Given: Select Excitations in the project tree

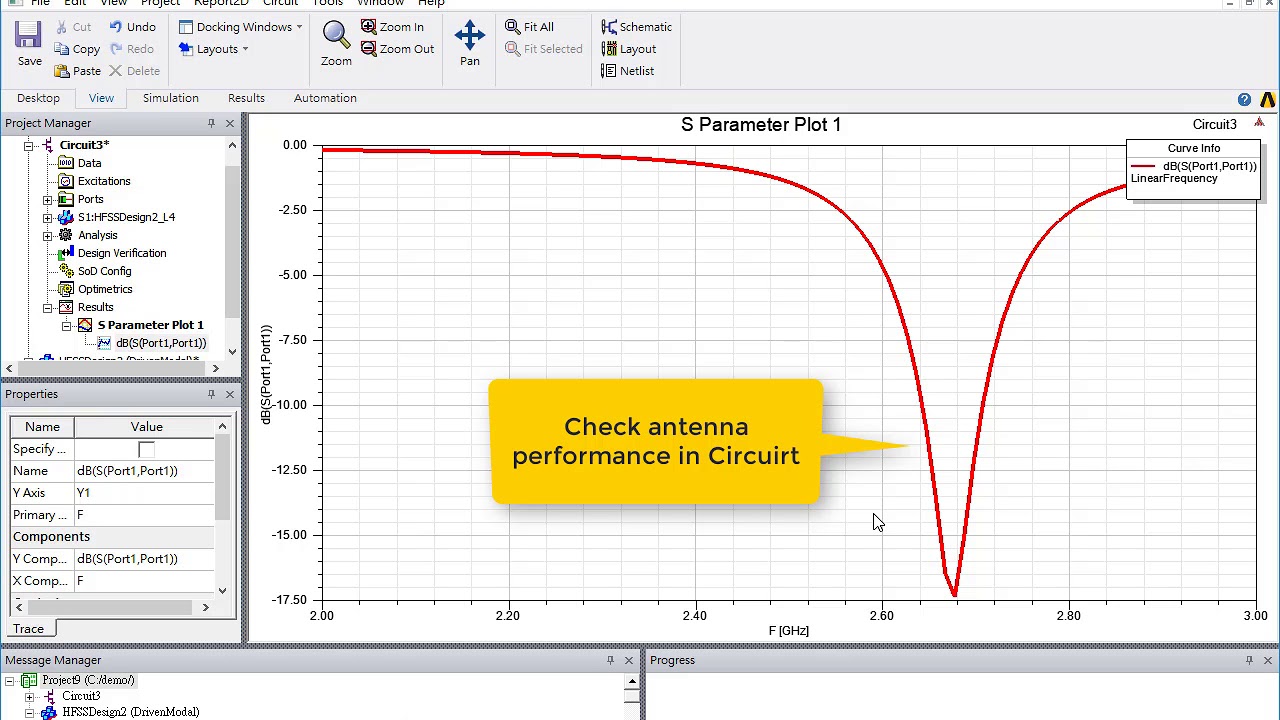Looking at the screenshot, I should pos(104,181).
